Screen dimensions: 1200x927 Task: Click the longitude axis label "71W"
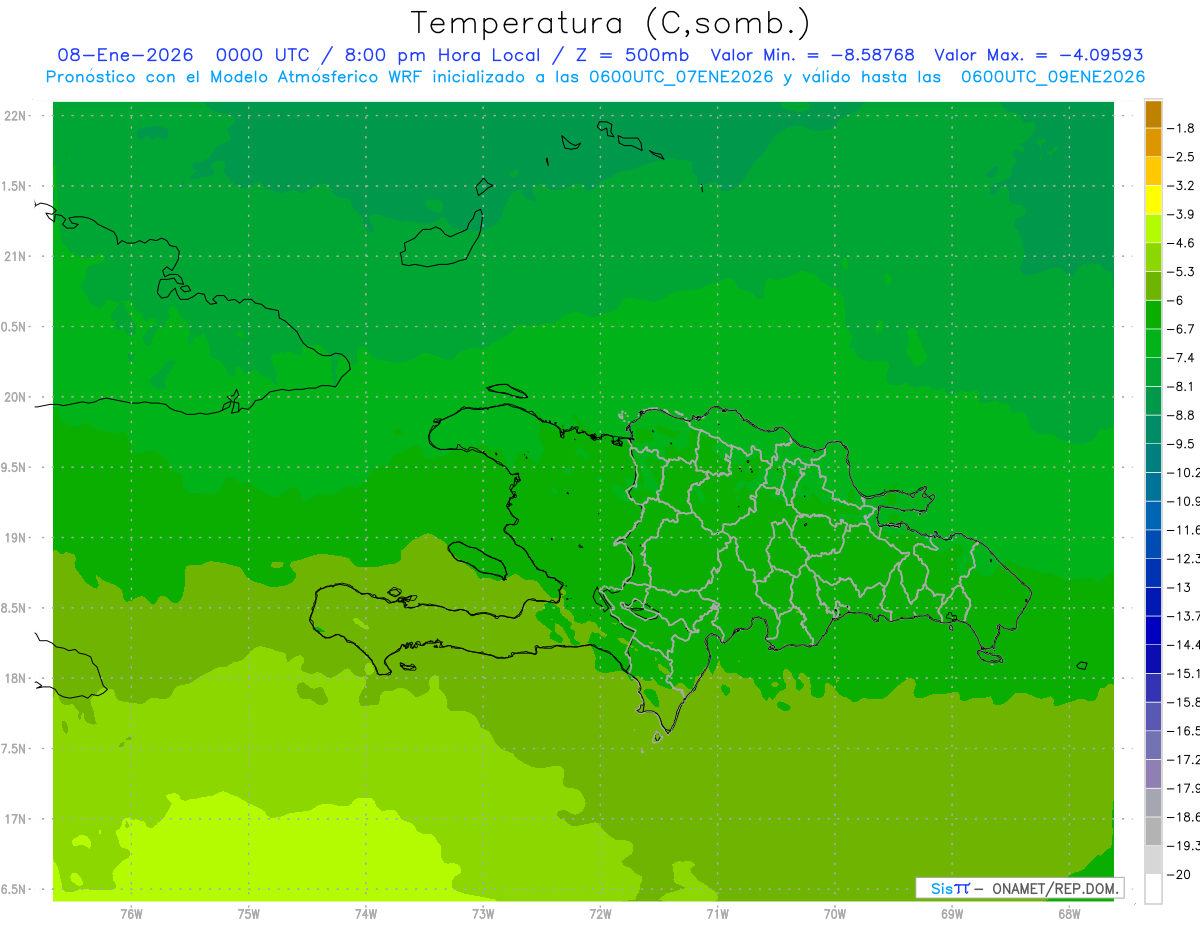coord(717,914)
